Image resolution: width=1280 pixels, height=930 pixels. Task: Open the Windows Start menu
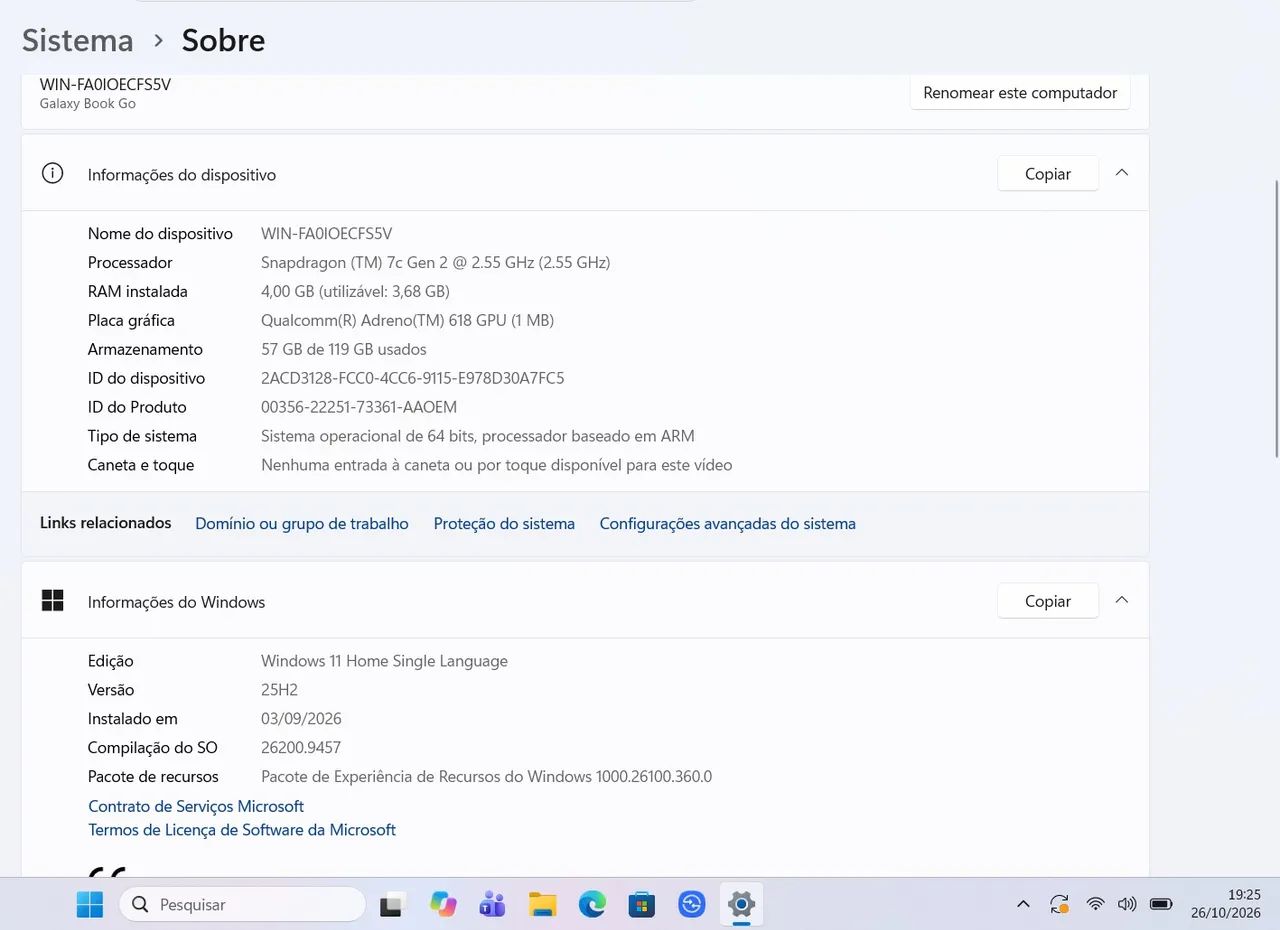pos(90,905)
